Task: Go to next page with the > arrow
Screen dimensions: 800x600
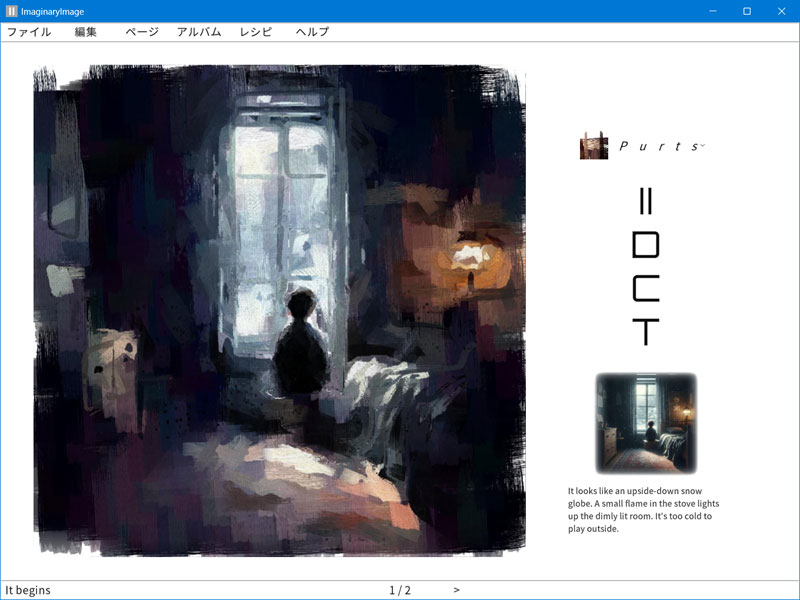Action: pos(457,590)
